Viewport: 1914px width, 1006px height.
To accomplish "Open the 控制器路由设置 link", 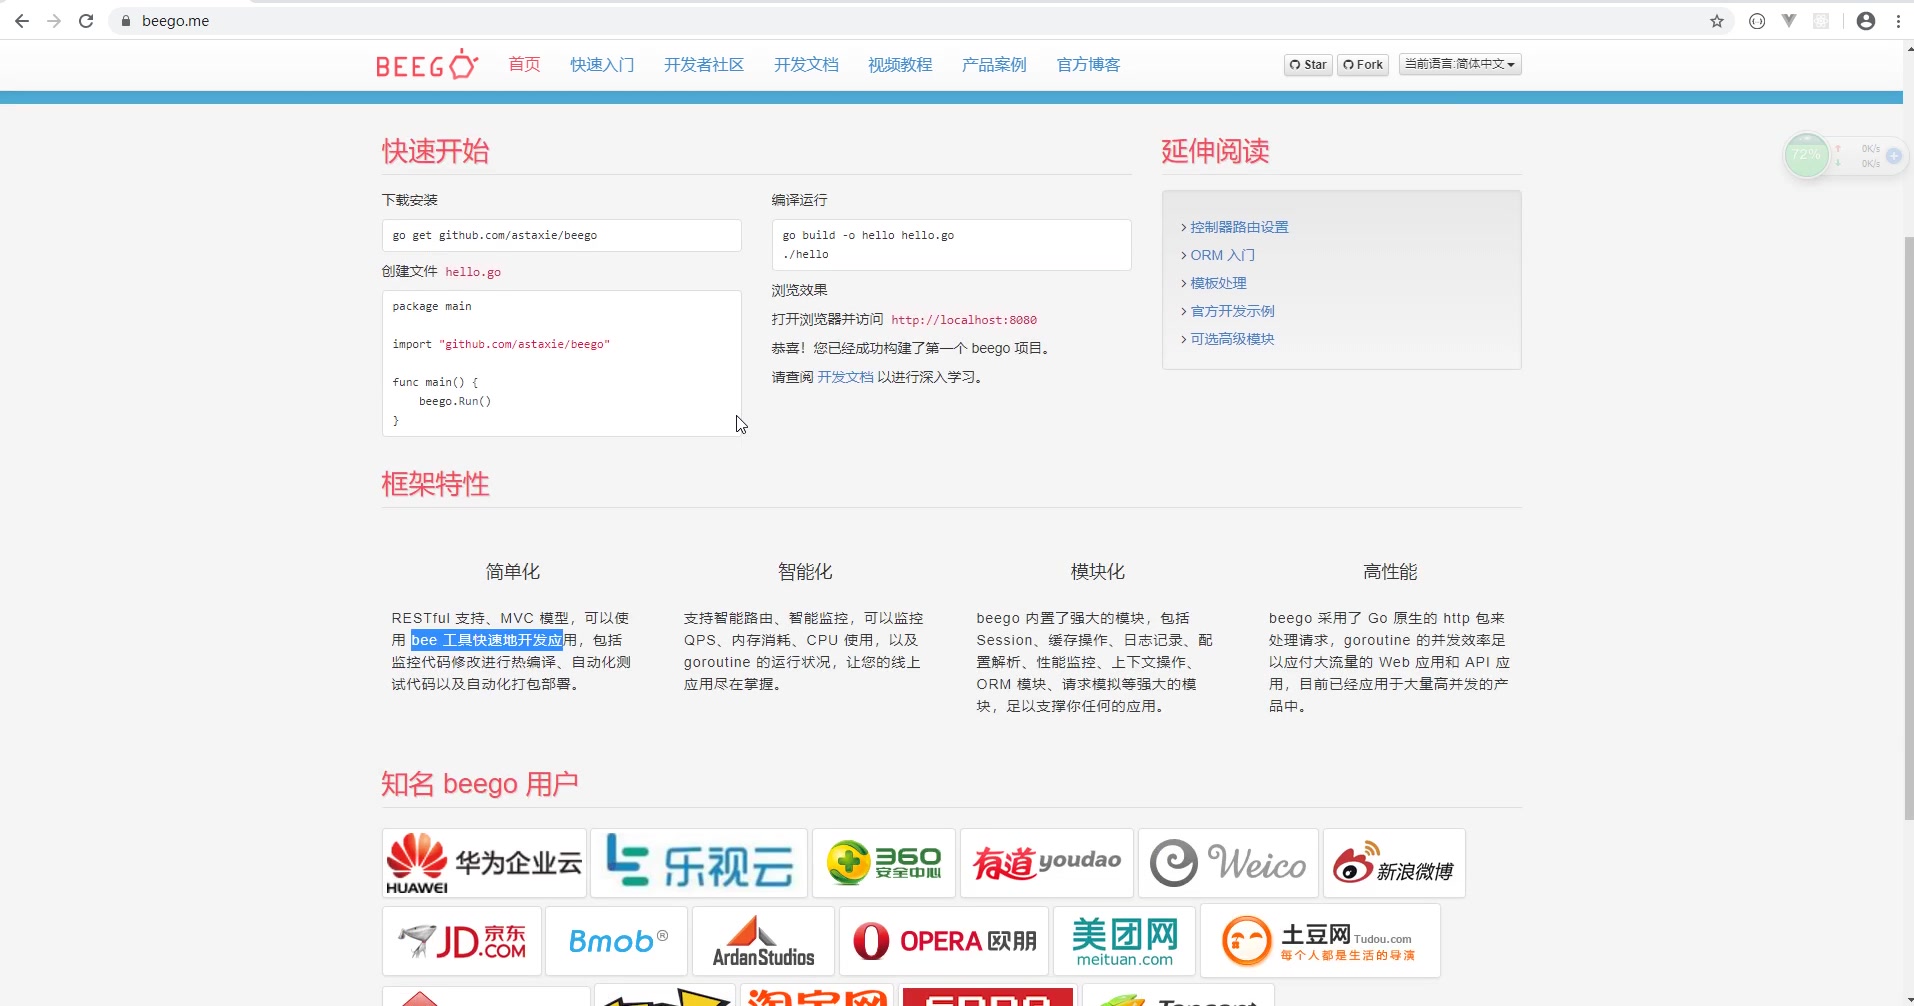I will pos(1239,227).
